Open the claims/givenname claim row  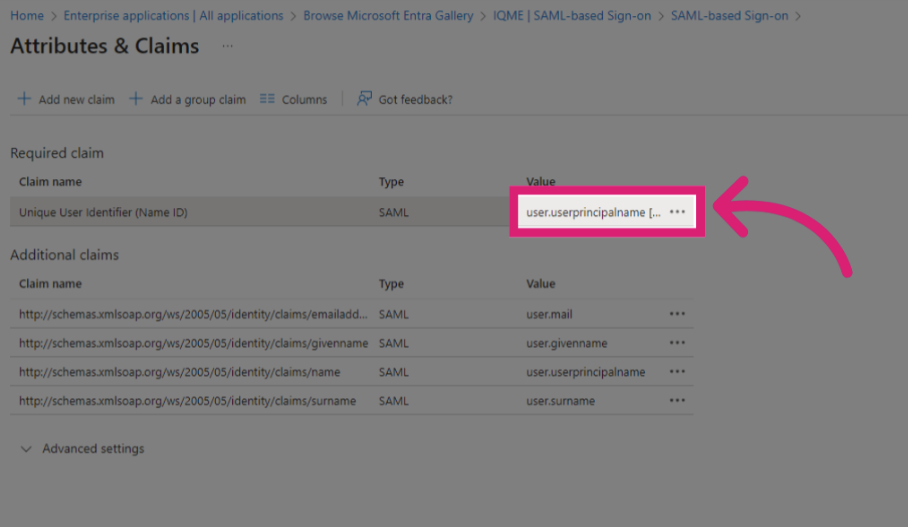[x=193, y=343]
